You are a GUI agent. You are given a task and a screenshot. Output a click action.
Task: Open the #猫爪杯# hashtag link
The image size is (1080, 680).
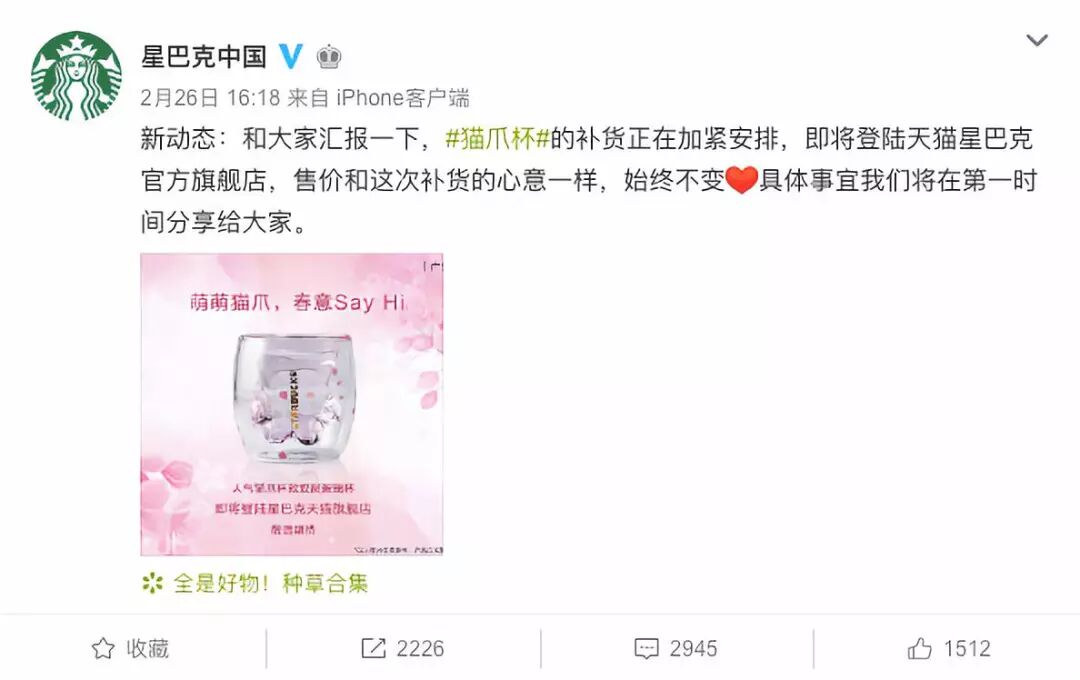[x=497, y=139]
